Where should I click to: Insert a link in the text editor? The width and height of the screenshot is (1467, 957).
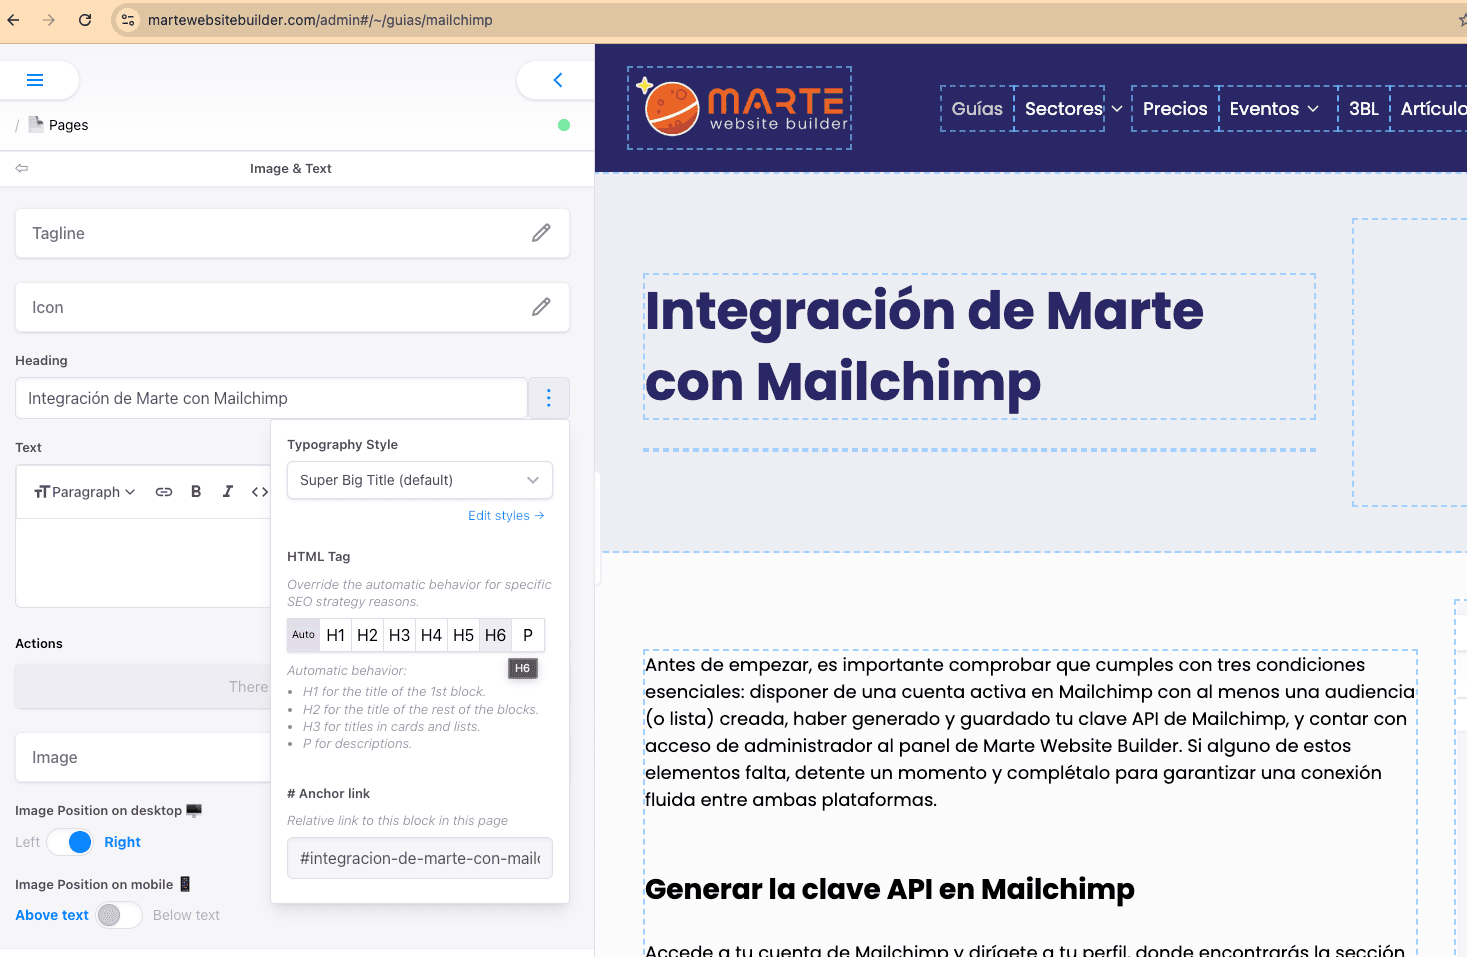point(164,492)
